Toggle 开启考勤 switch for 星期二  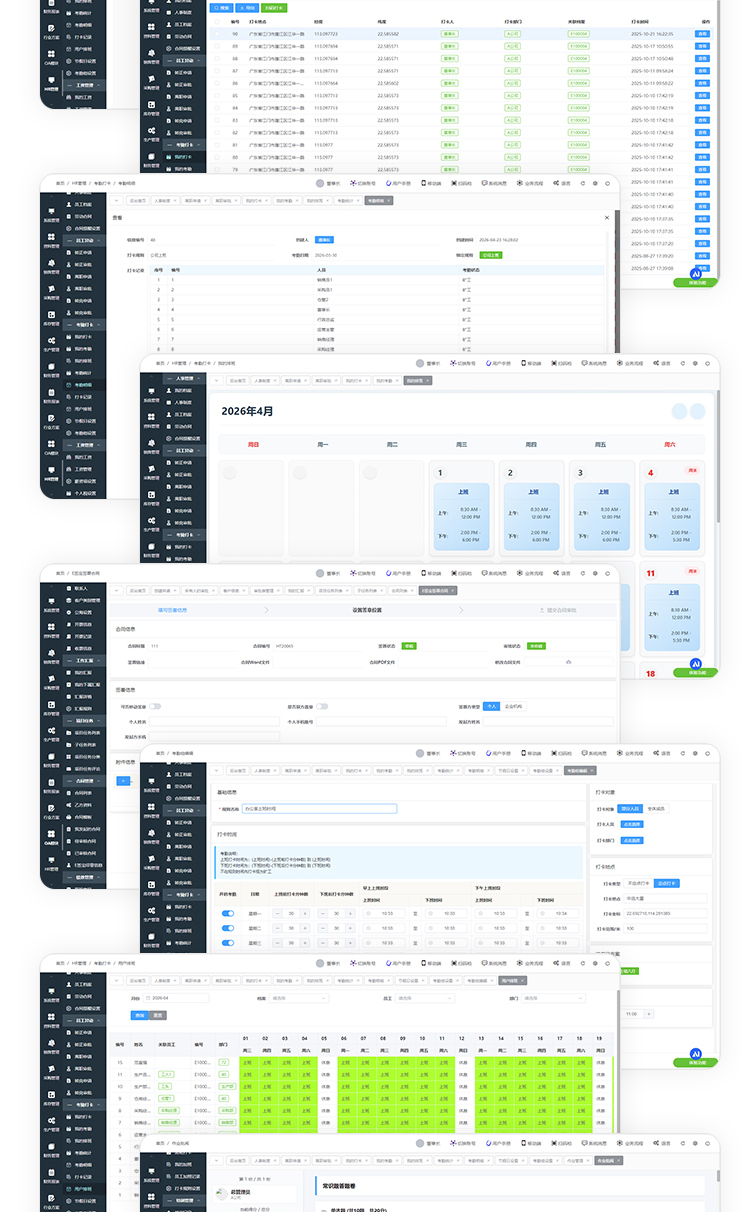tap(228, 928)
